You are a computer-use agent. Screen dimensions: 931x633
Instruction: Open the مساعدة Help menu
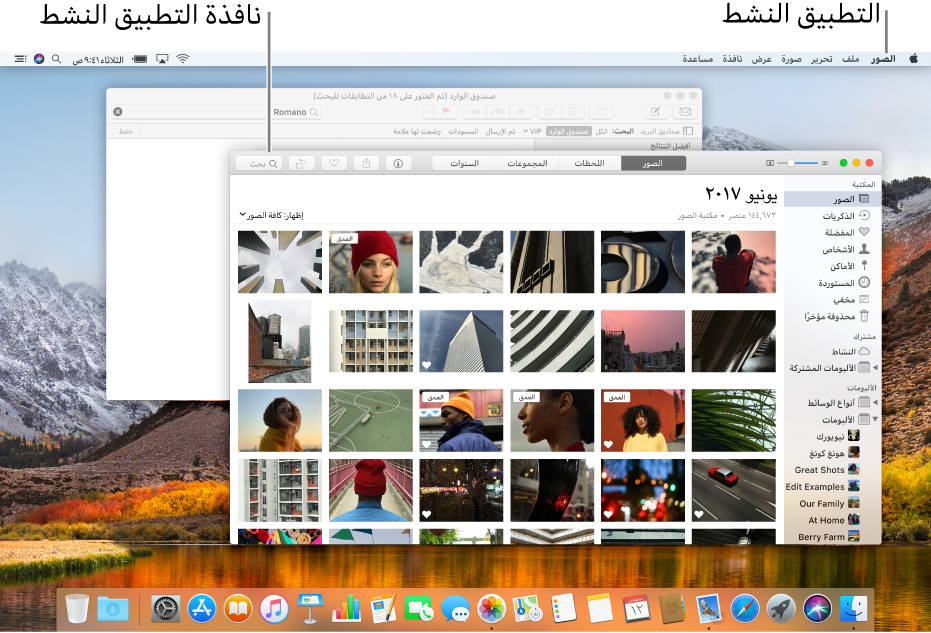[x=698, y=59]
